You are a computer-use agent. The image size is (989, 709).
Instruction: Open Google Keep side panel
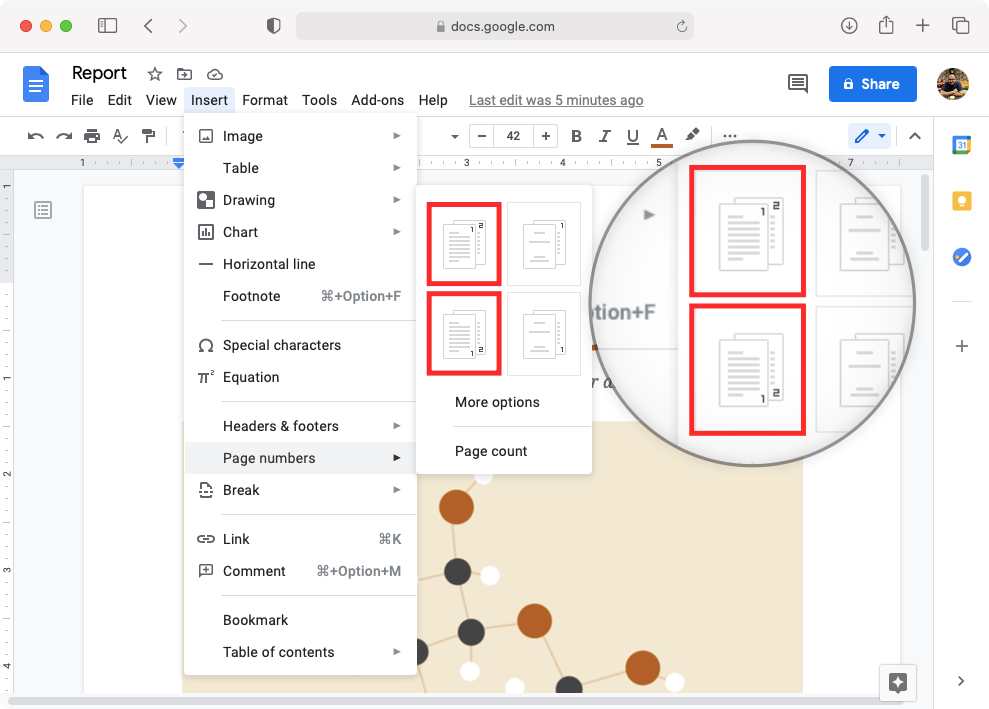coord(961,201)
